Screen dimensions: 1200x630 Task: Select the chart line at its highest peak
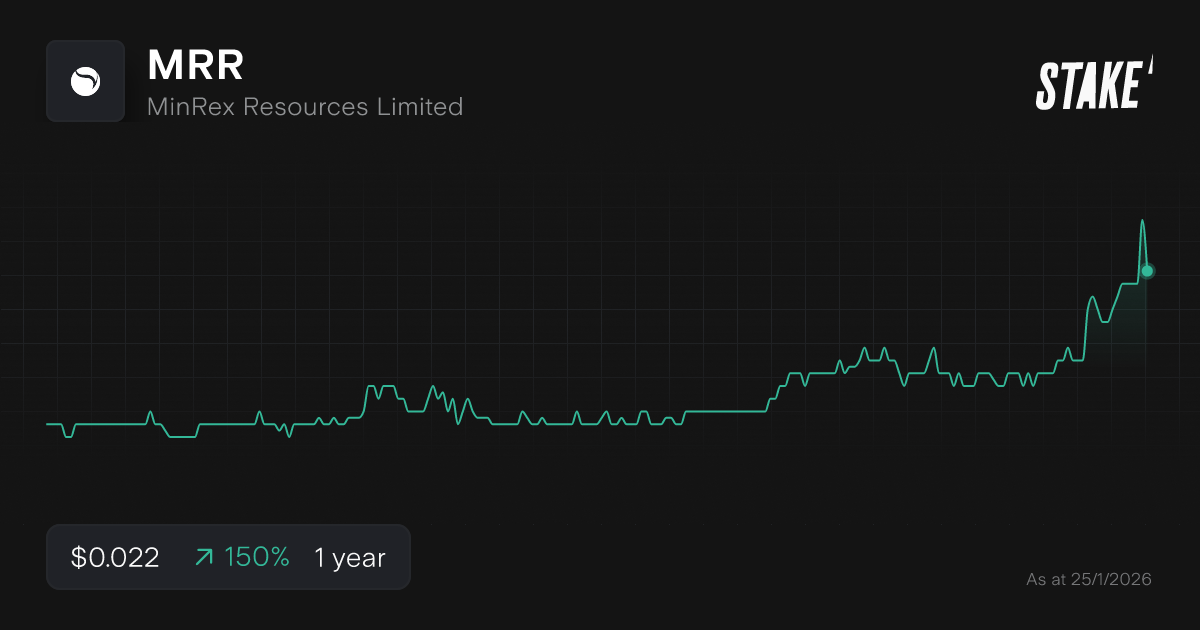[x=1142, y=220]
